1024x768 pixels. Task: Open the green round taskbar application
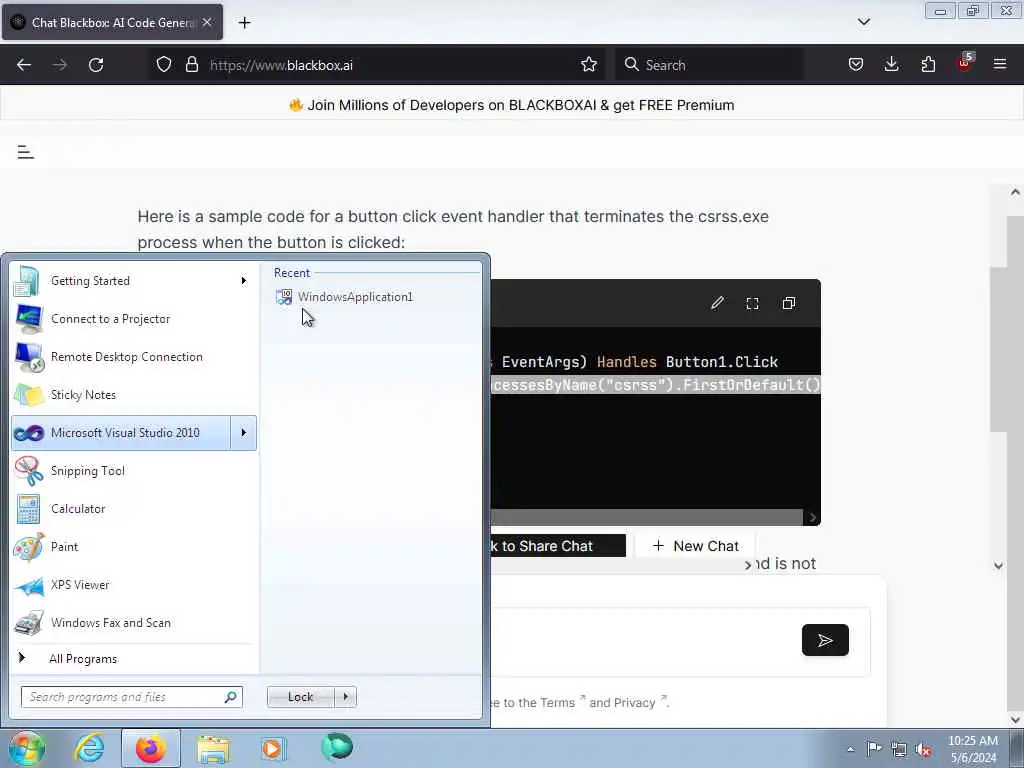(x=337, y=747)
